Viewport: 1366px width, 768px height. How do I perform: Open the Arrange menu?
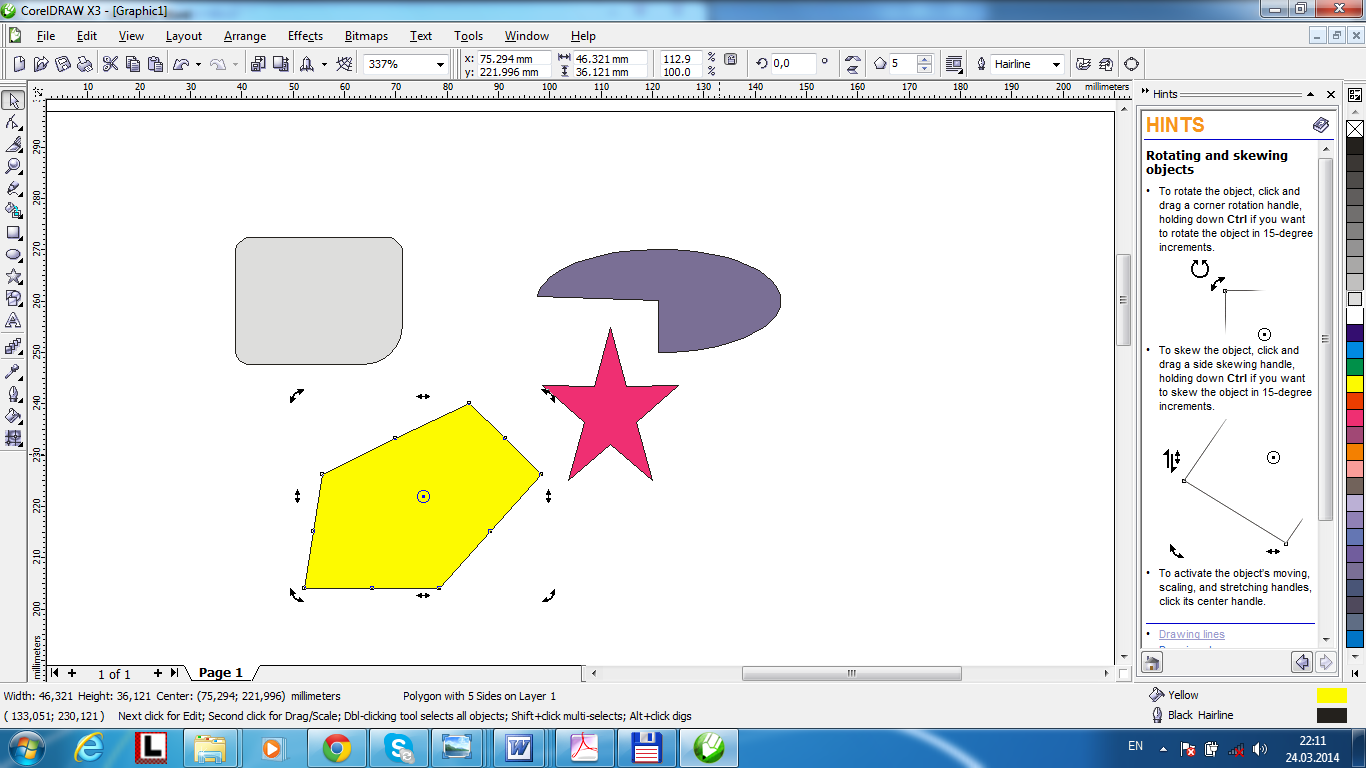(x=245, y=36)
